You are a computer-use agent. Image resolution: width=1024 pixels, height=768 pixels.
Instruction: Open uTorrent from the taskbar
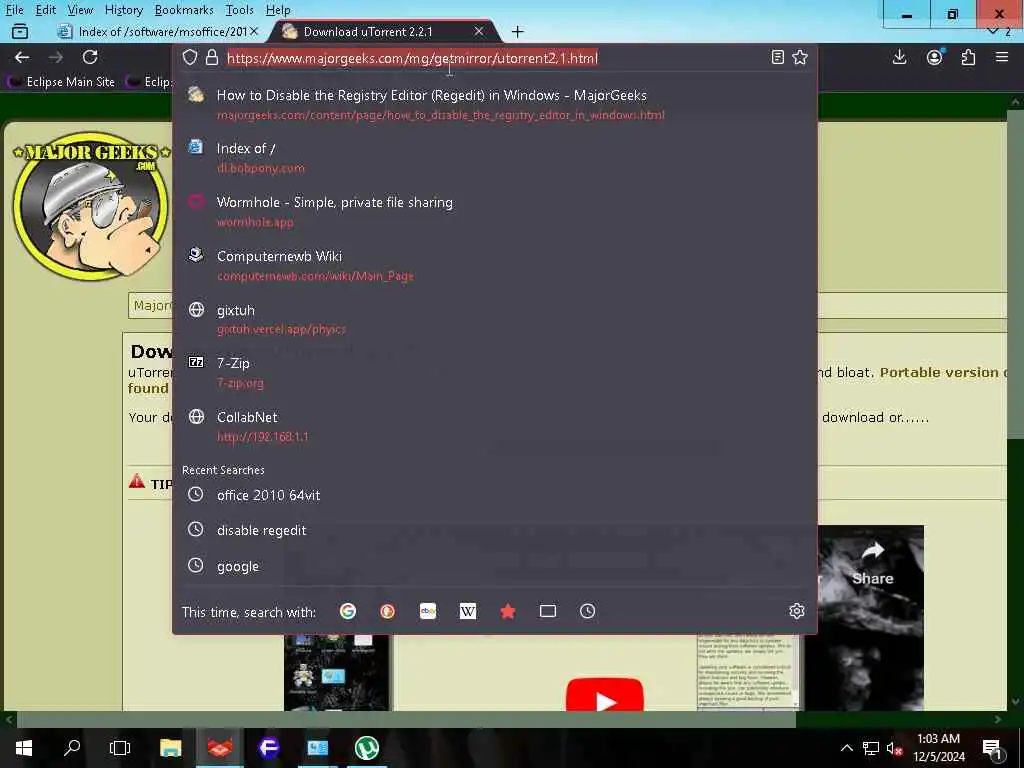(366, 748)
